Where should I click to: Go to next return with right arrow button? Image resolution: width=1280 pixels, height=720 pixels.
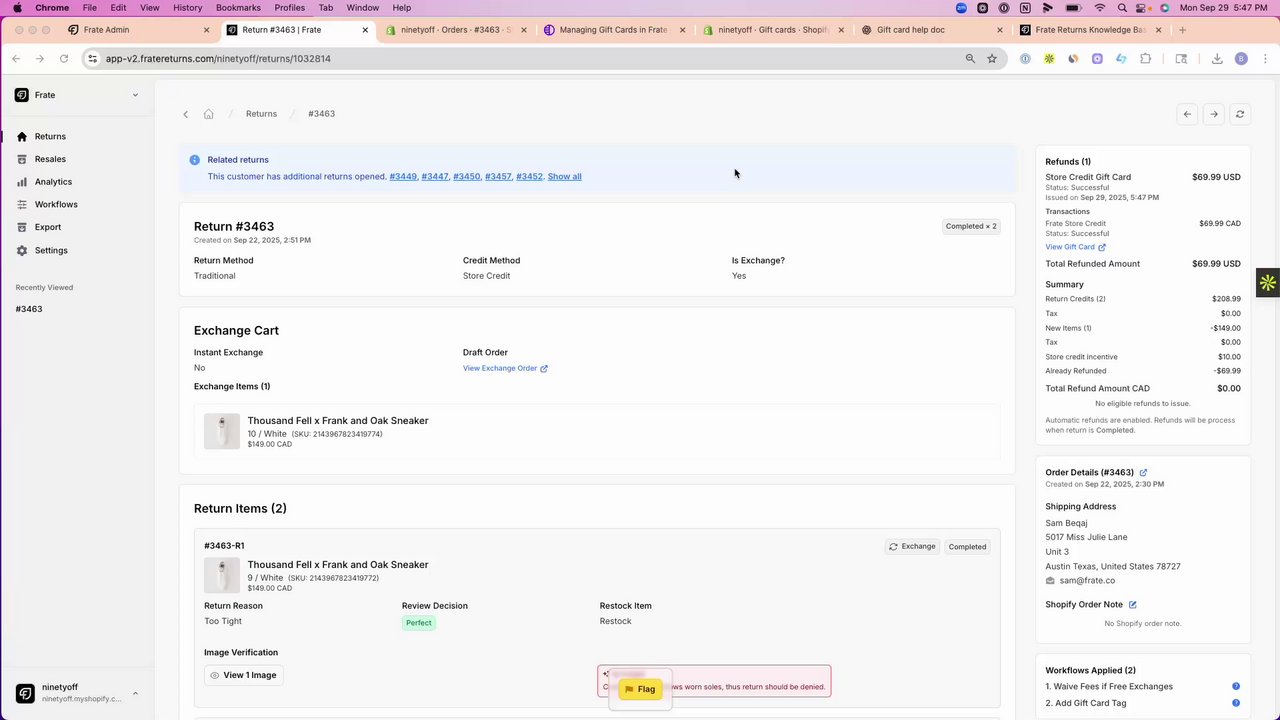1213,114
